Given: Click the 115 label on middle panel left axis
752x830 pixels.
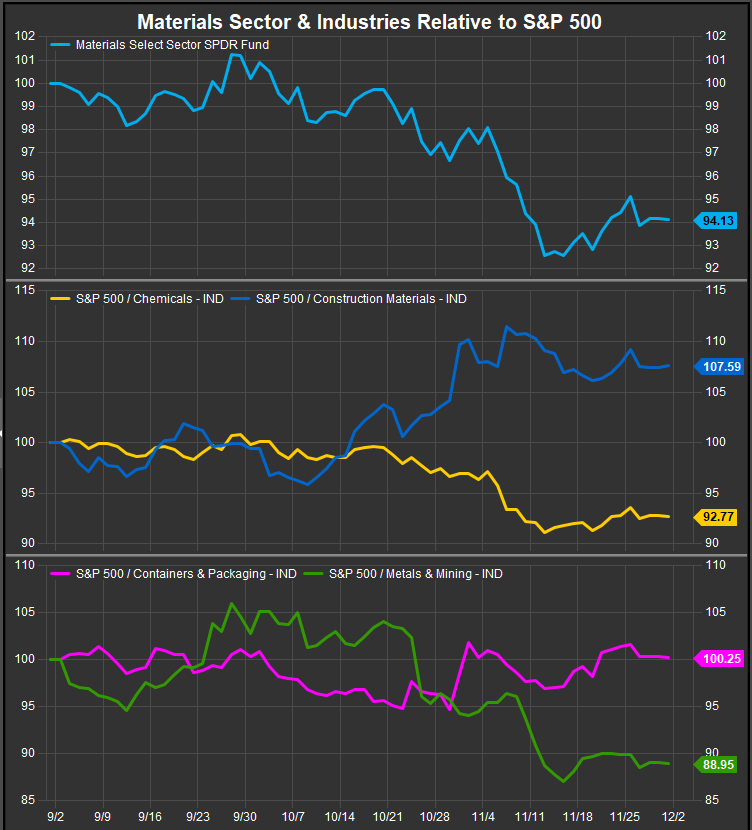Looking at the screenshot, I should [x=24, y=290].
